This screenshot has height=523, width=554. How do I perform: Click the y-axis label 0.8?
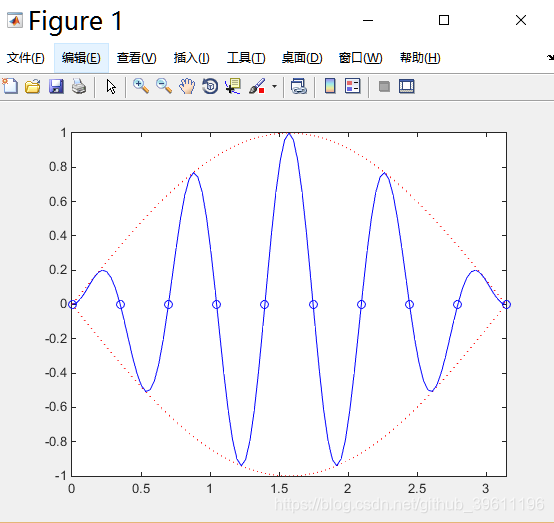58,167
